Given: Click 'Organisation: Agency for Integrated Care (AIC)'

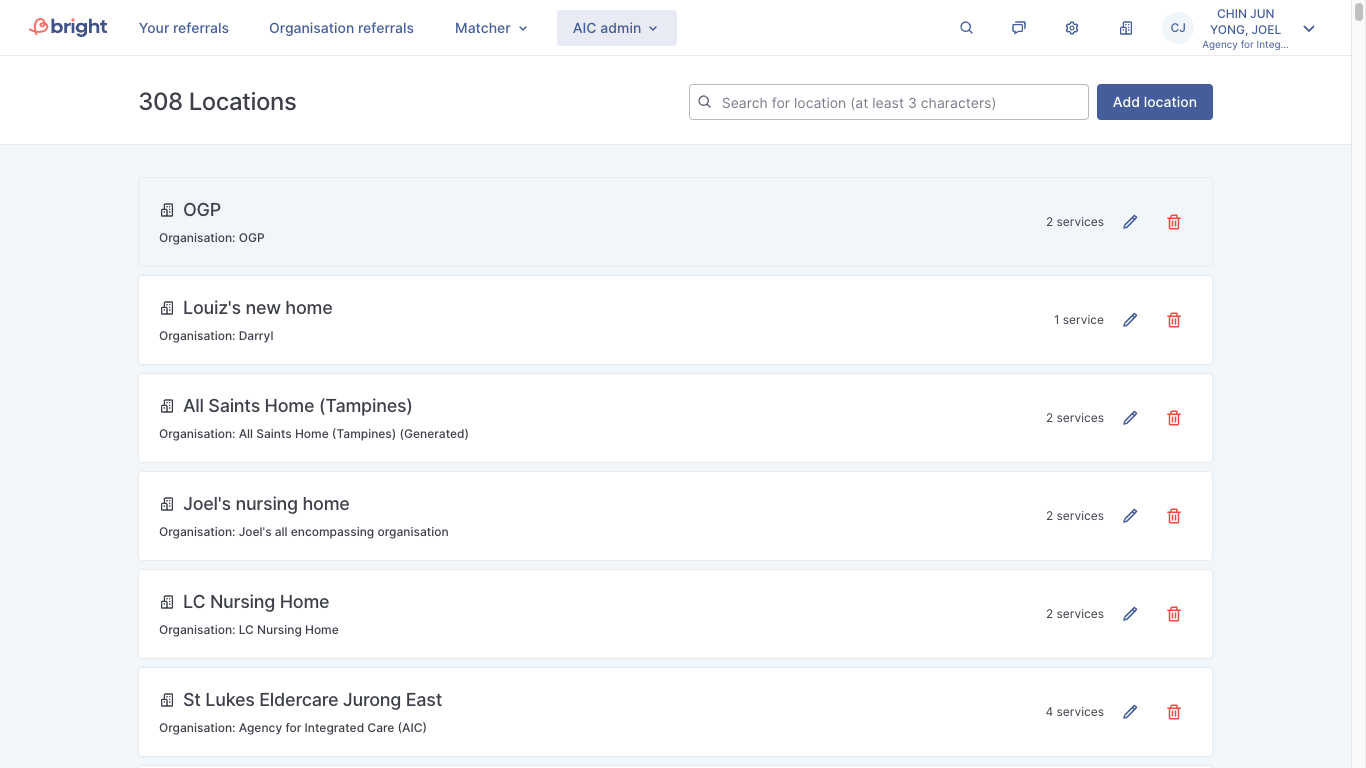Looking at the screenshot, I should pos(293,728).
